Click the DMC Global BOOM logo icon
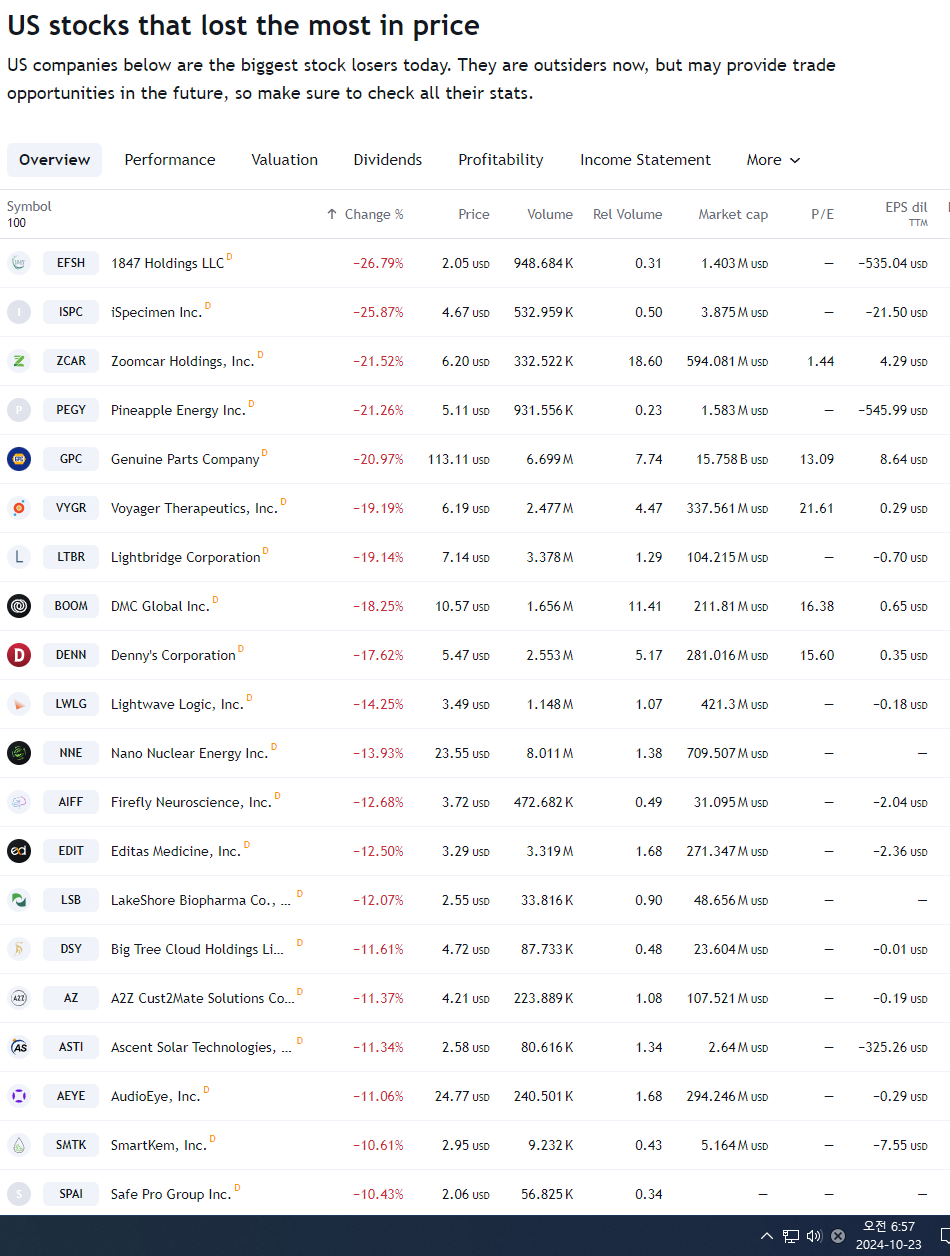This screenshot has width=950, height=1256. pos(19,606)
